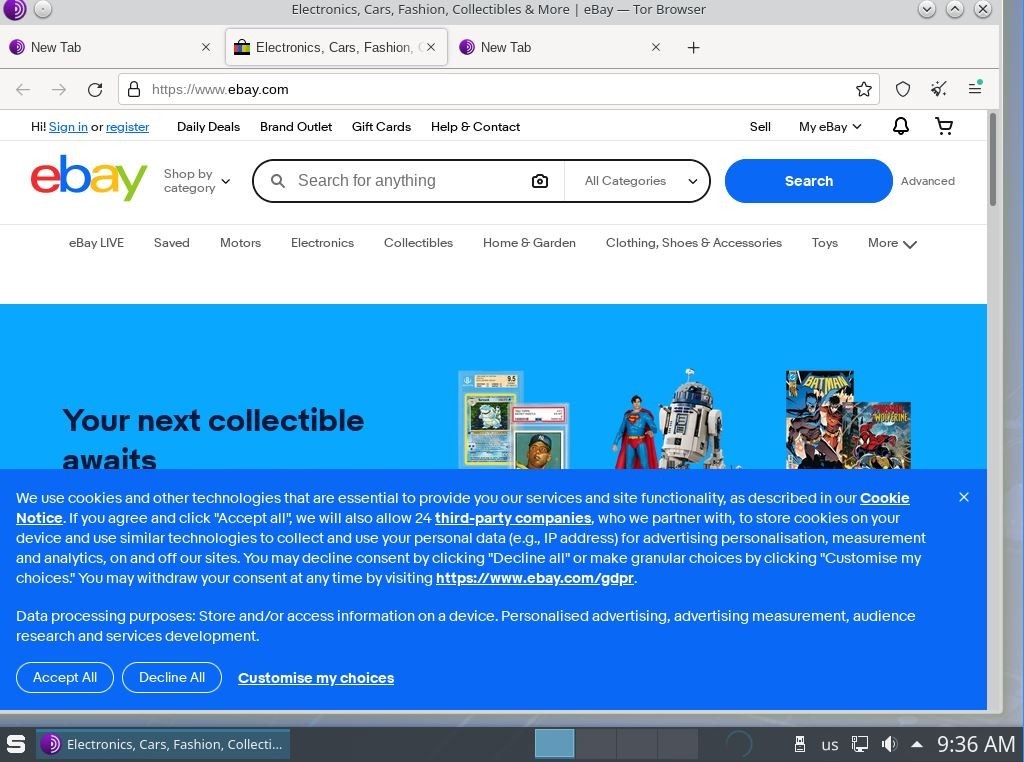Click the eBay logo

click(89, 178)
